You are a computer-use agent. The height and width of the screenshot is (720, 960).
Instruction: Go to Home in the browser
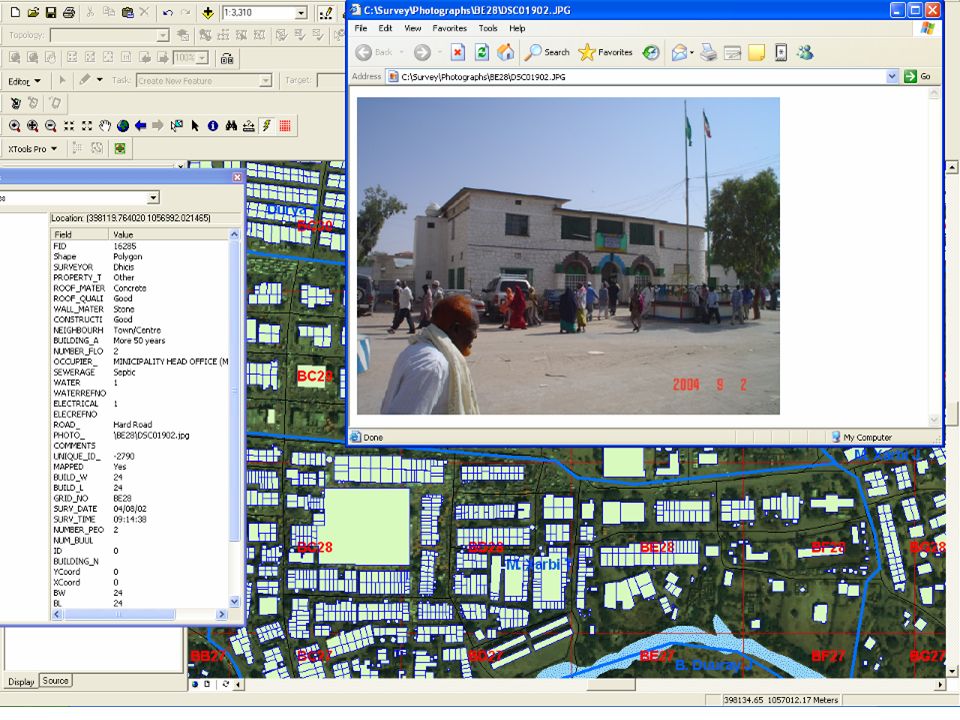click(x=506, y=53)
